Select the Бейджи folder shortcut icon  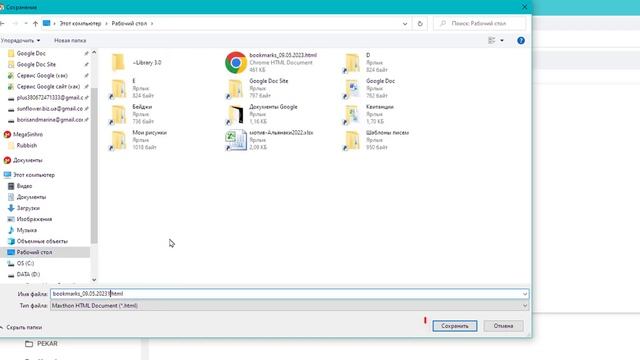pos(118,115)
